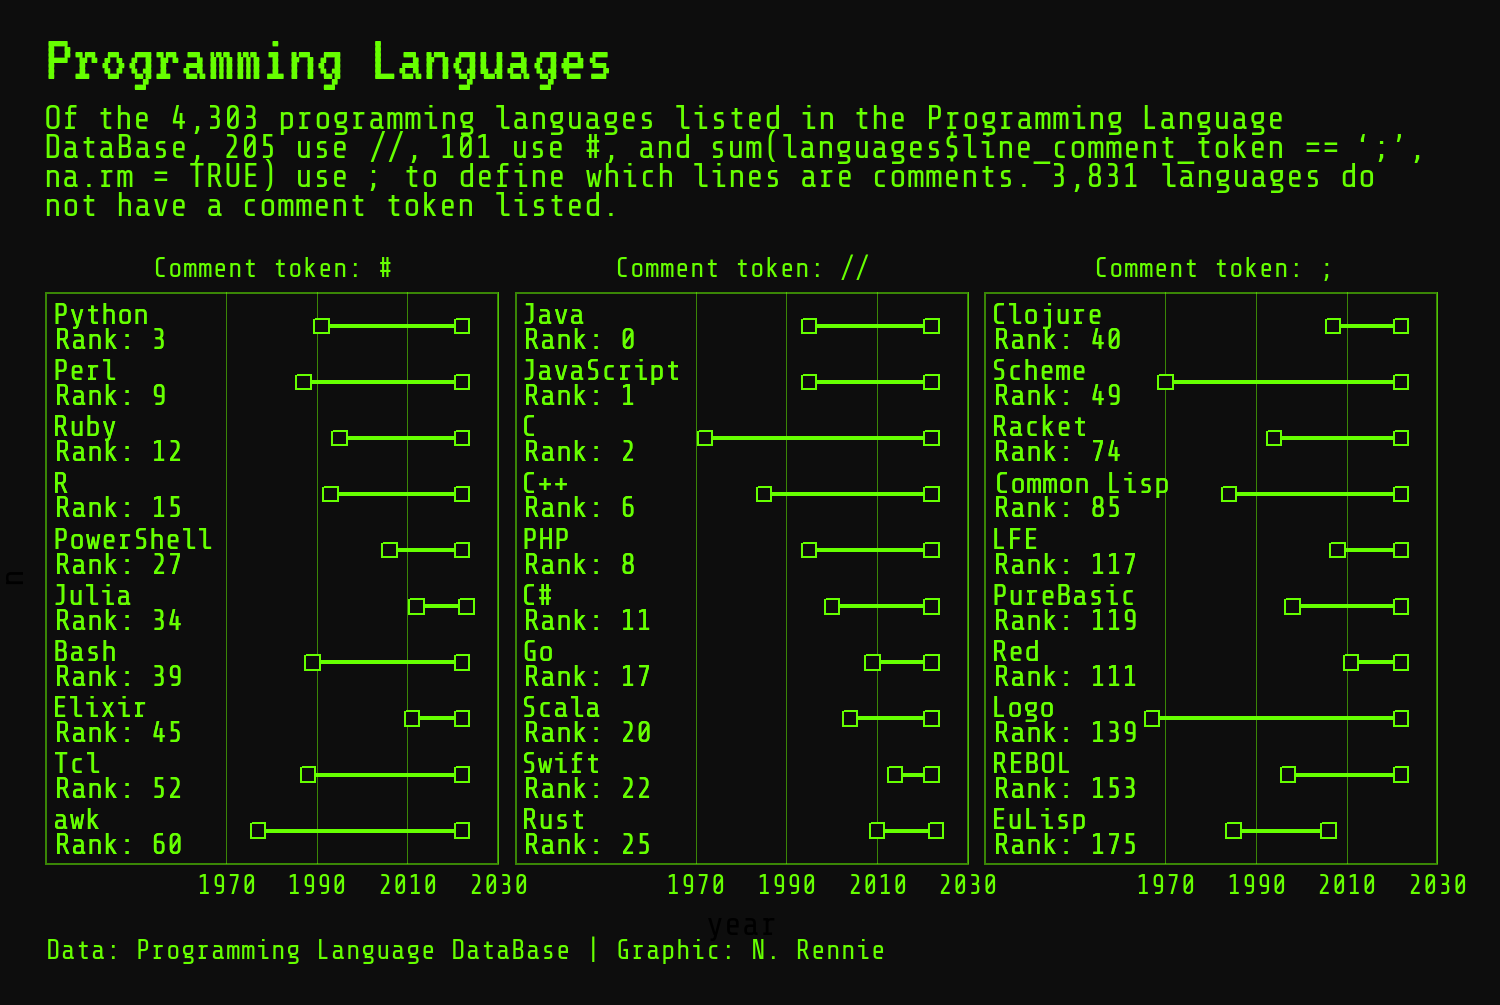Click the end-year marker on Julia's line

pos(466,607)
